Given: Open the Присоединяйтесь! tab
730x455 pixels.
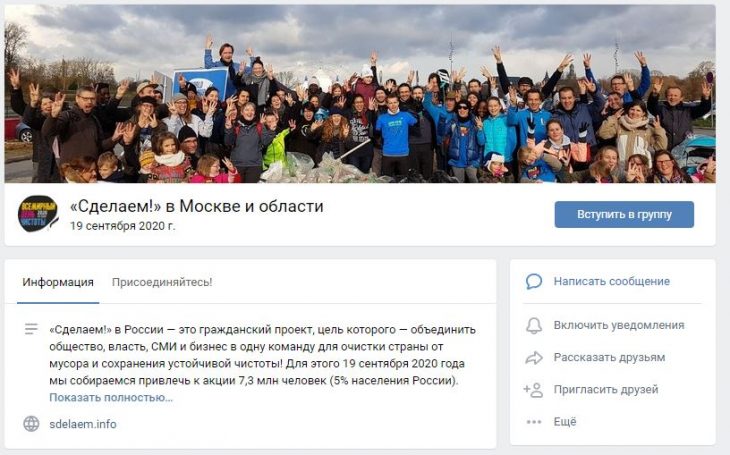Looking at the screenshot, I should point(162,282).
